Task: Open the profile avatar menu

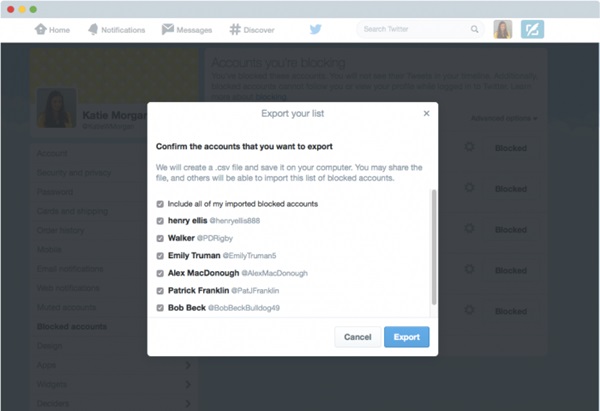Action: point(502,29)
